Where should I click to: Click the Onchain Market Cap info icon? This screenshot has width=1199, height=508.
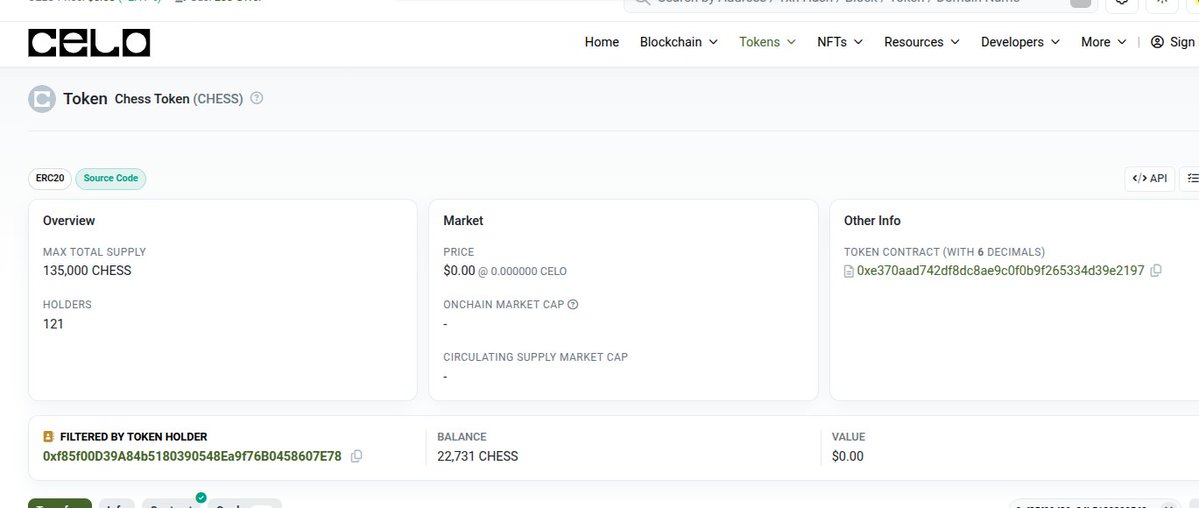pyautogui.click(x=573, y=304)
